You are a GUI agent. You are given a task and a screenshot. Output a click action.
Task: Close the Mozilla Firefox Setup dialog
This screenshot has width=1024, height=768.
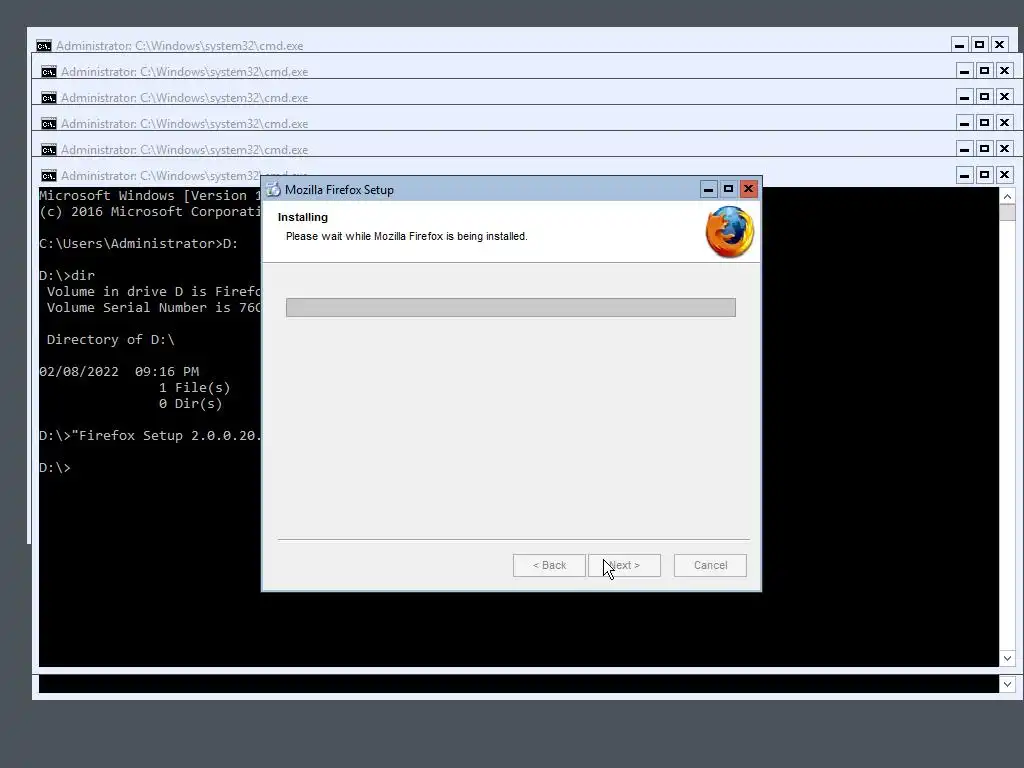[748, 189]
